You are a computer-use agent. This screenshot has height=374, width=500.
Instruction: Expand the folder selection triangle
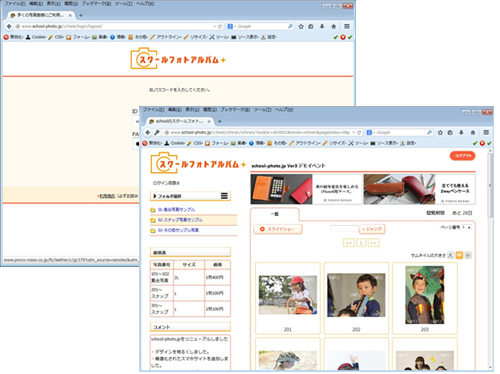pos(155,196)
